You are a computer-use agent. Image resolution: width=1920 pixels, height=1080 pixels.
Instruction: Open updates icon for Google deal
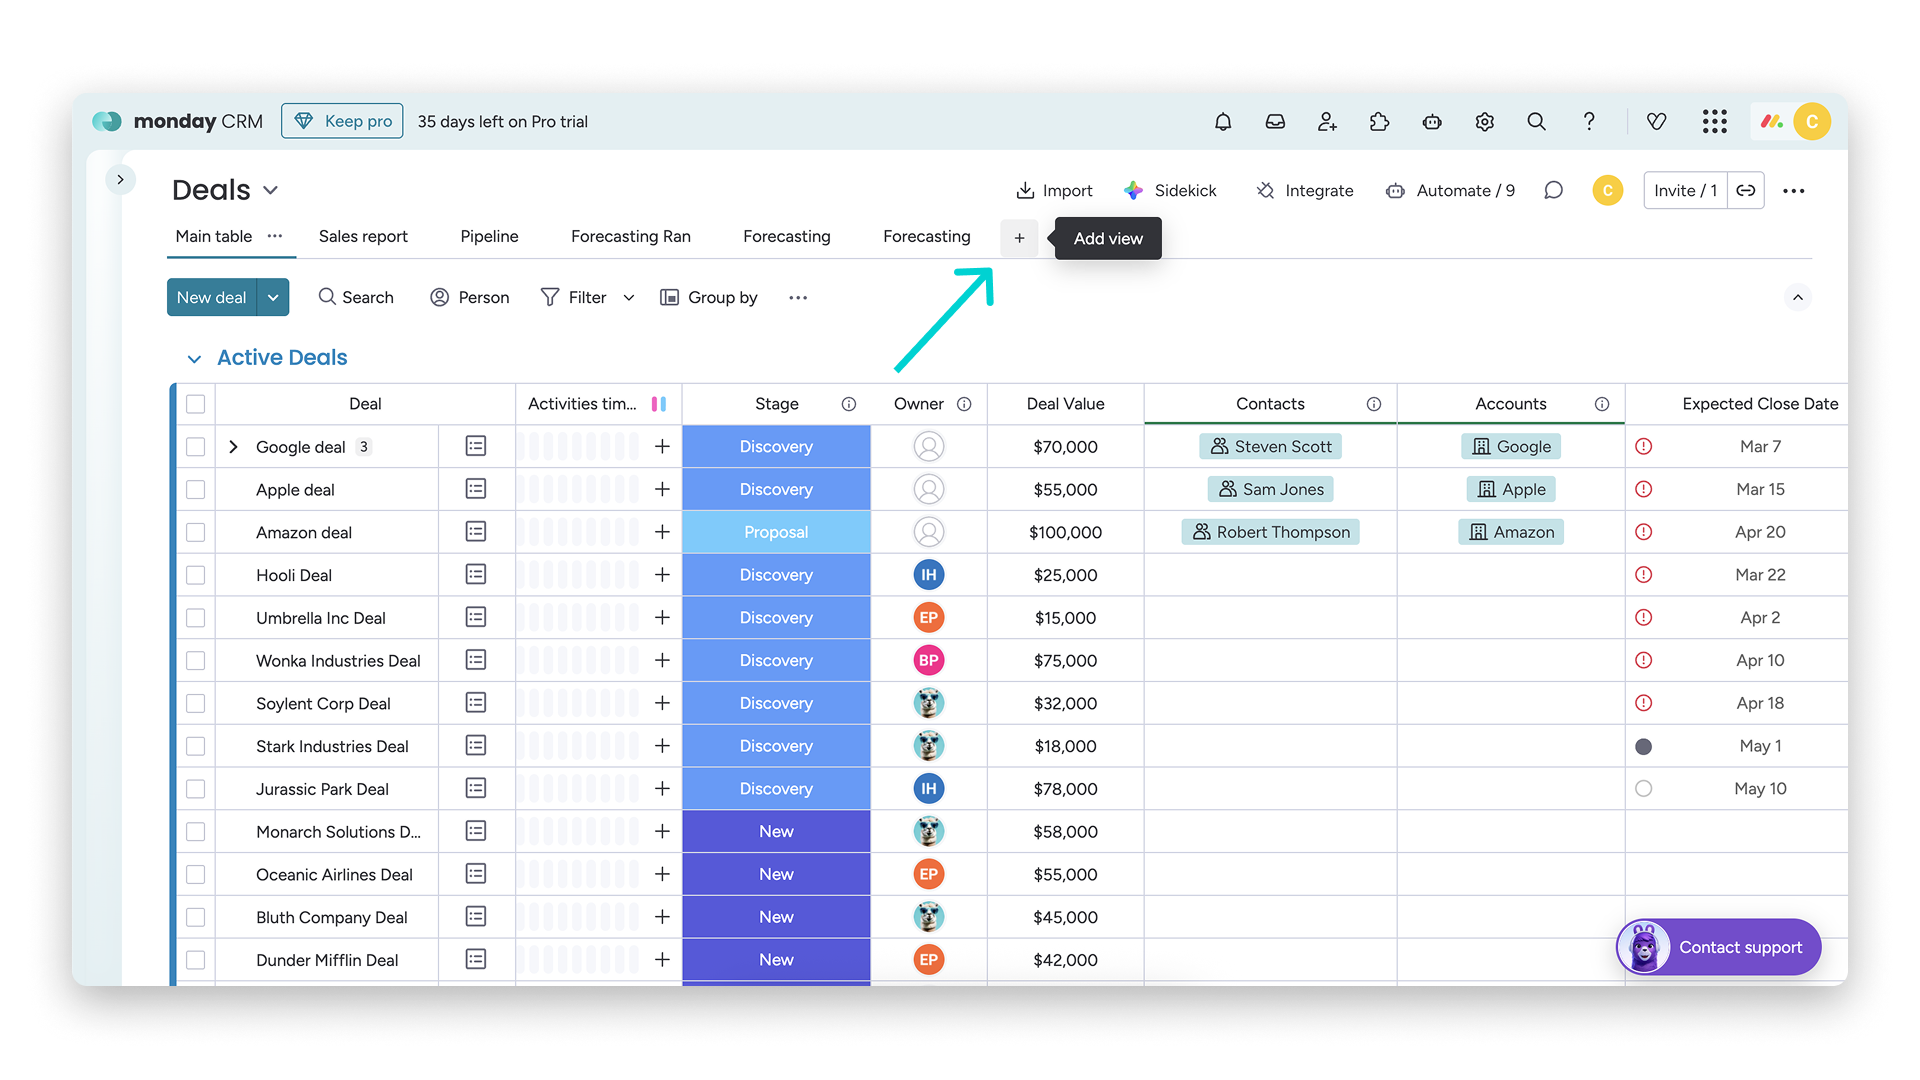tap(476, 446)
